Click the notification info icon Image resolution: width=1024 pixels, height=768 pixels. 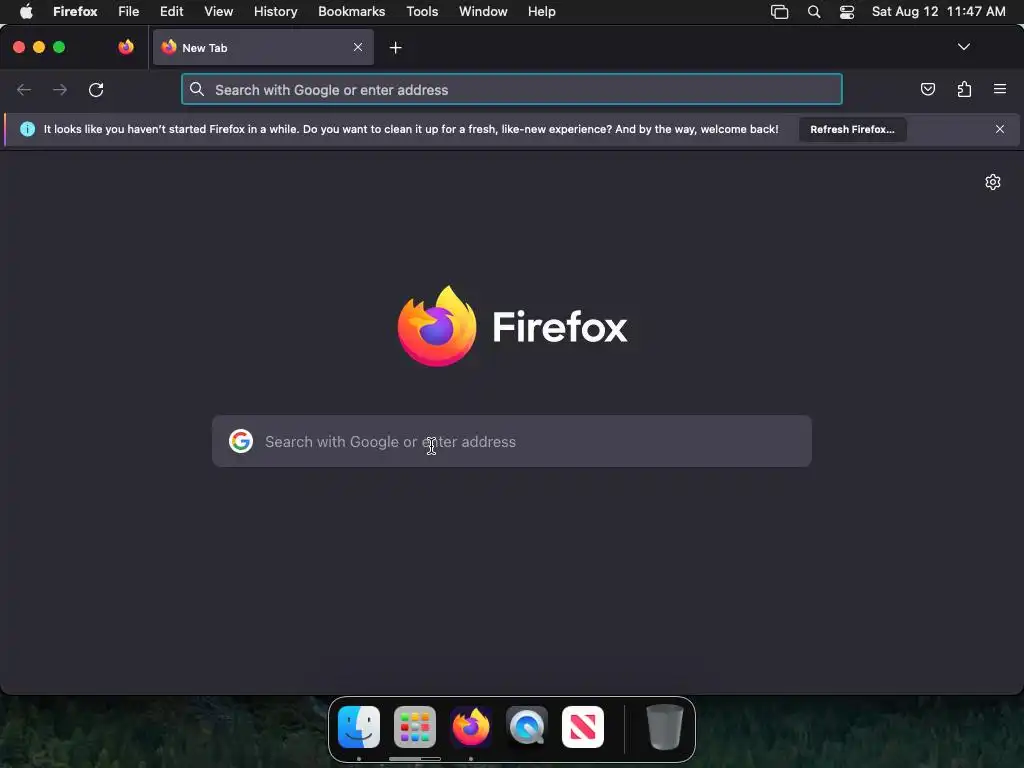[27, 129]
